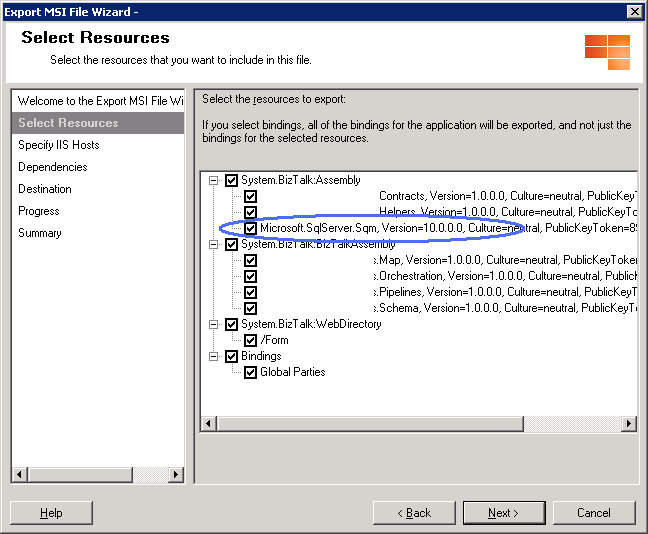Viewport: 648px width, 534px height.
Task: Collapse the System.BizTalk:Assembly tree node
Action: [213, 180]
